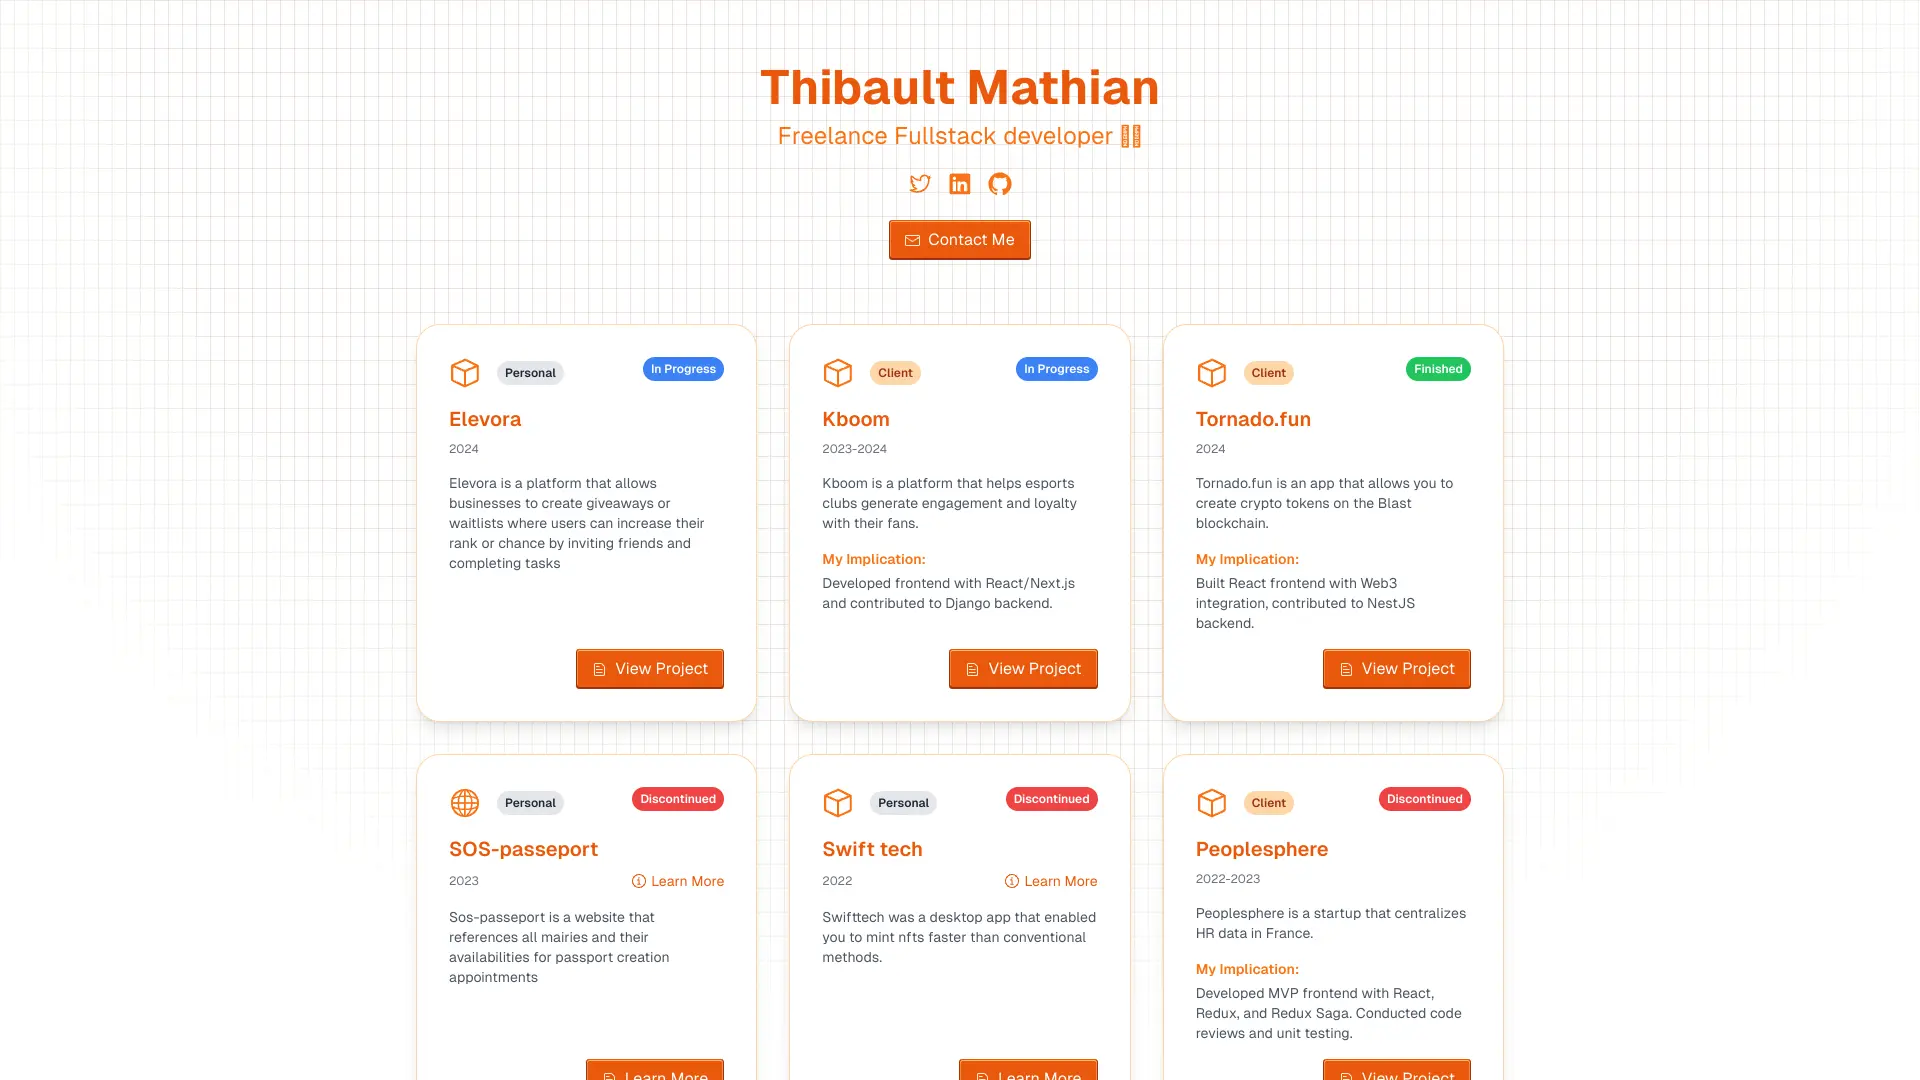Open the Elevora project page

(649, 669)
